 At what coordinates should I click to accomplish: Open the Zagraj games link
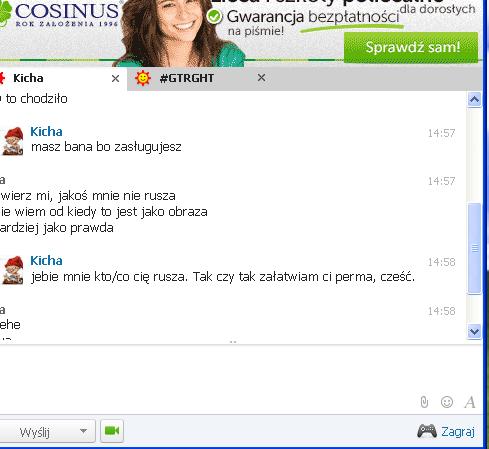pyautogui.click(x=458, y=432)
